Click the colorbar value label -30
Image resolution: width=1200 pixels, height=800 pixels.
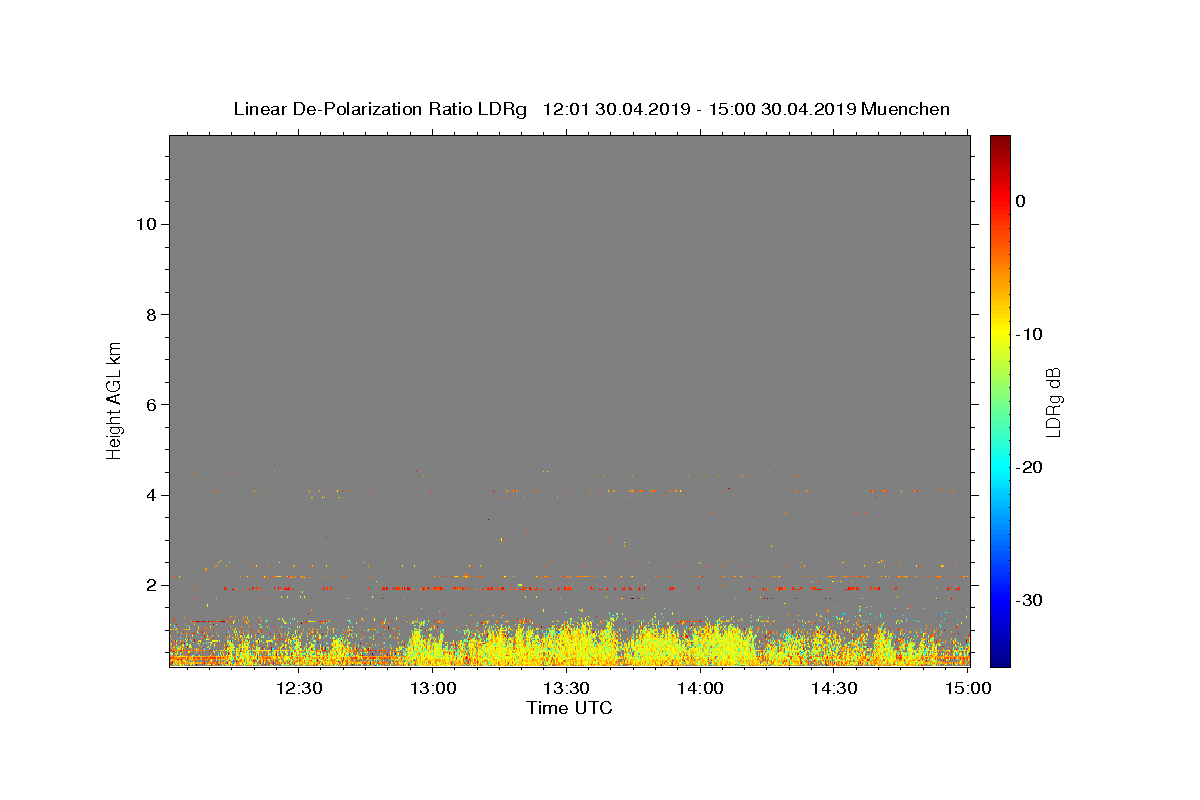click(x=1028, y=600)
